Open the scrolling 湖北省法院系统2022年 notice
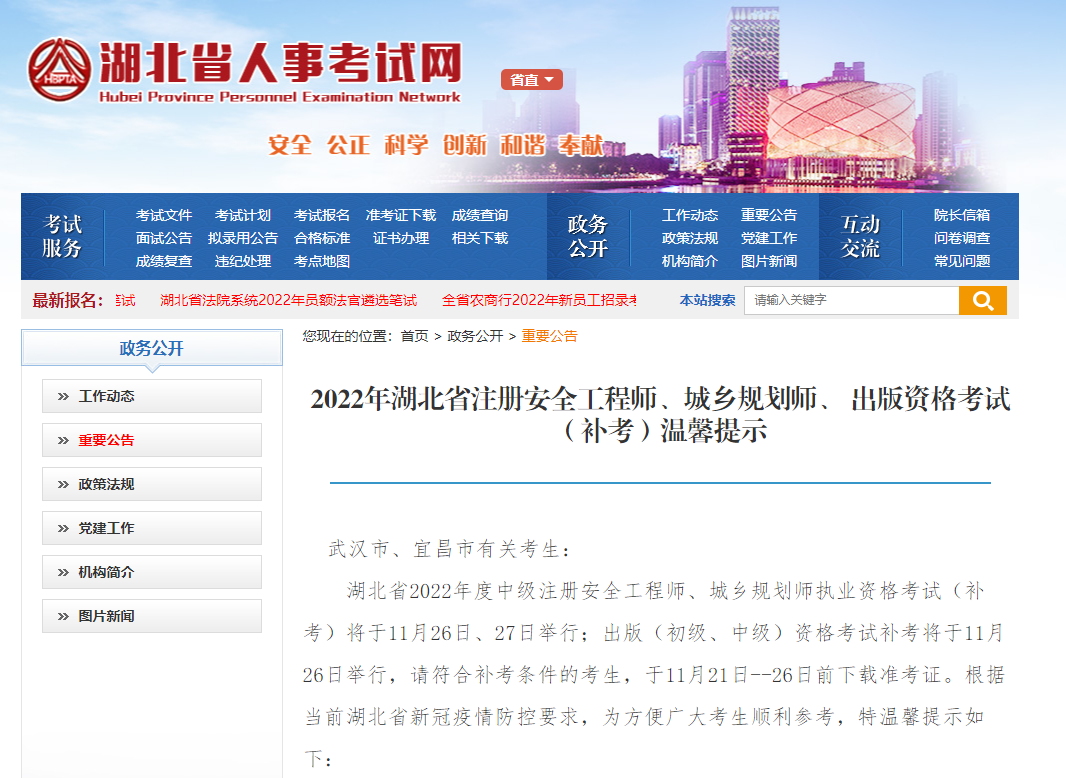This screenshot has height=778, width=1066. (x=288, y=300)
